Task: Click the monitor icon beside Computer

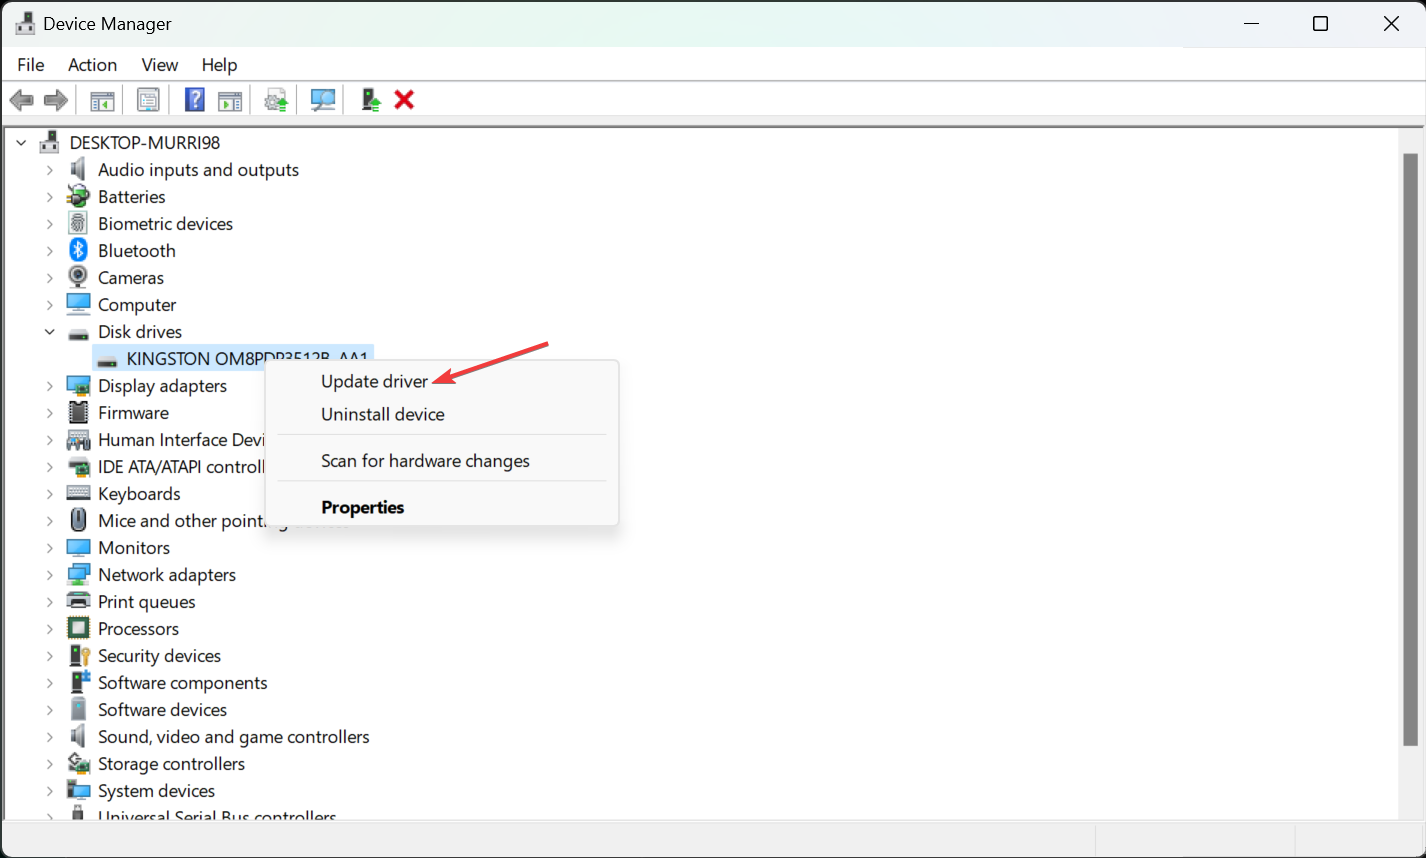Action: [78, 304]
